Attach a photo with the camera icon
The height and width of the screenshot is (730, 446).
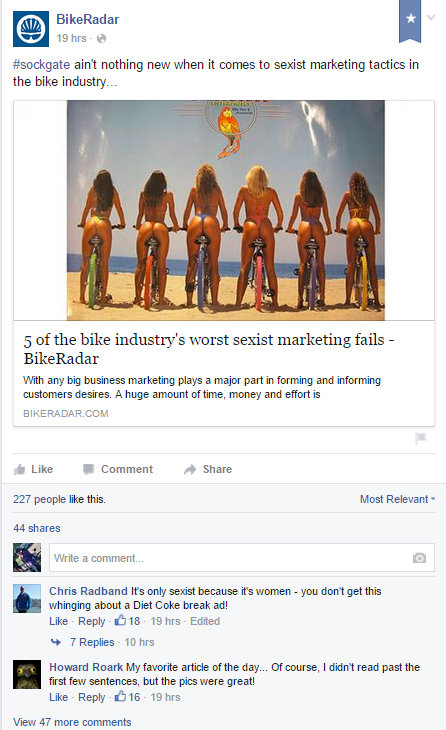click(x=419, y=558)
